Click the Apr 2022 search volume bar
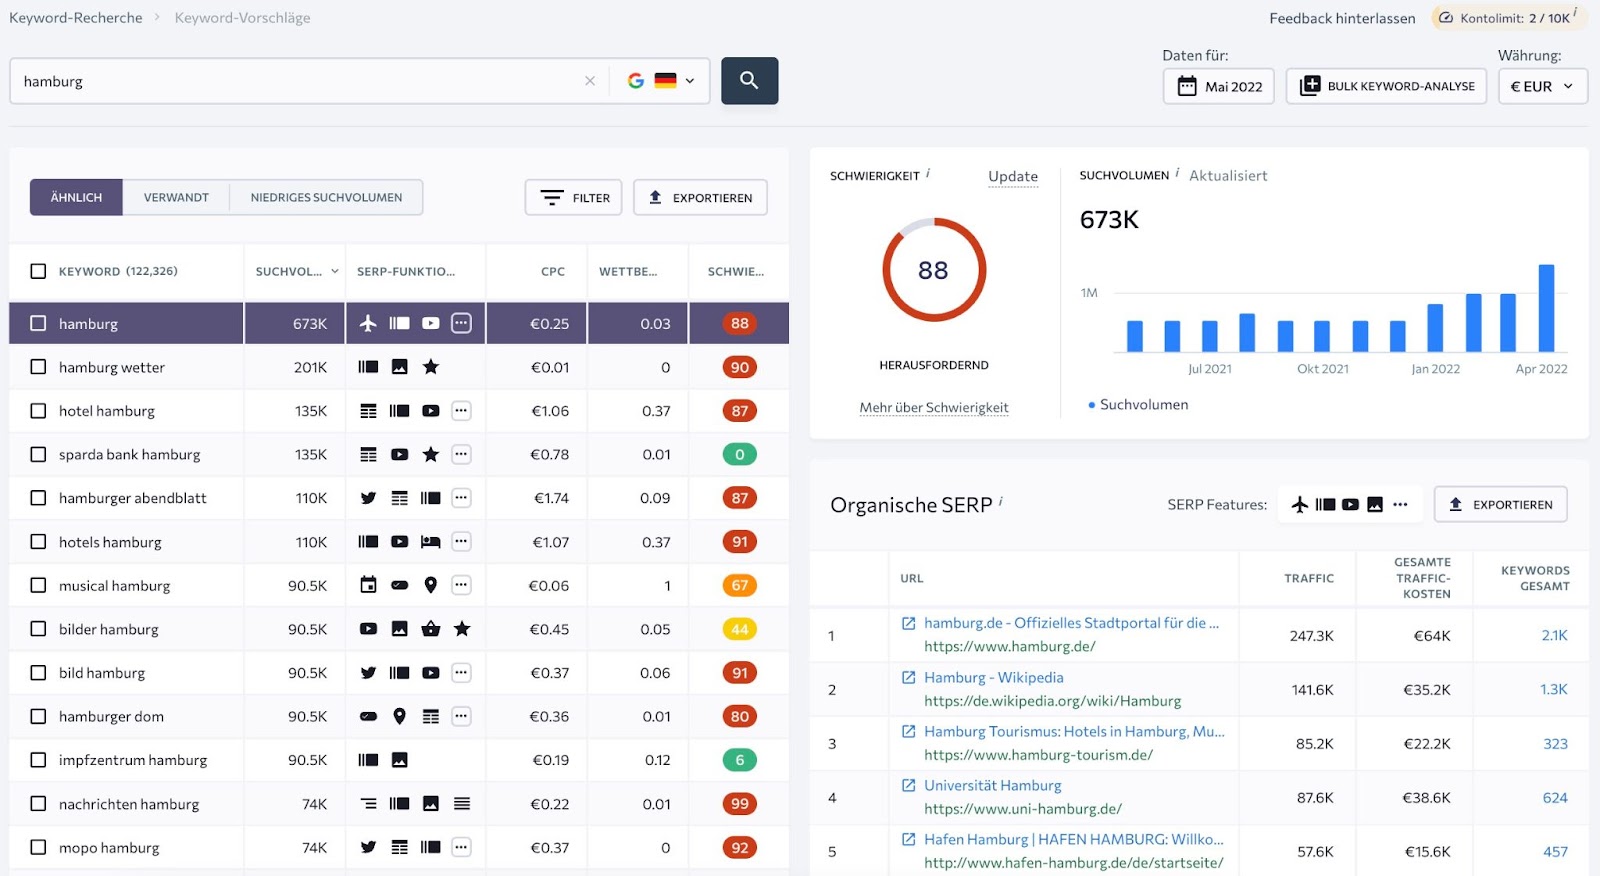The height and width of the screenshot is (876, 1600). (x=1546, y=308)
